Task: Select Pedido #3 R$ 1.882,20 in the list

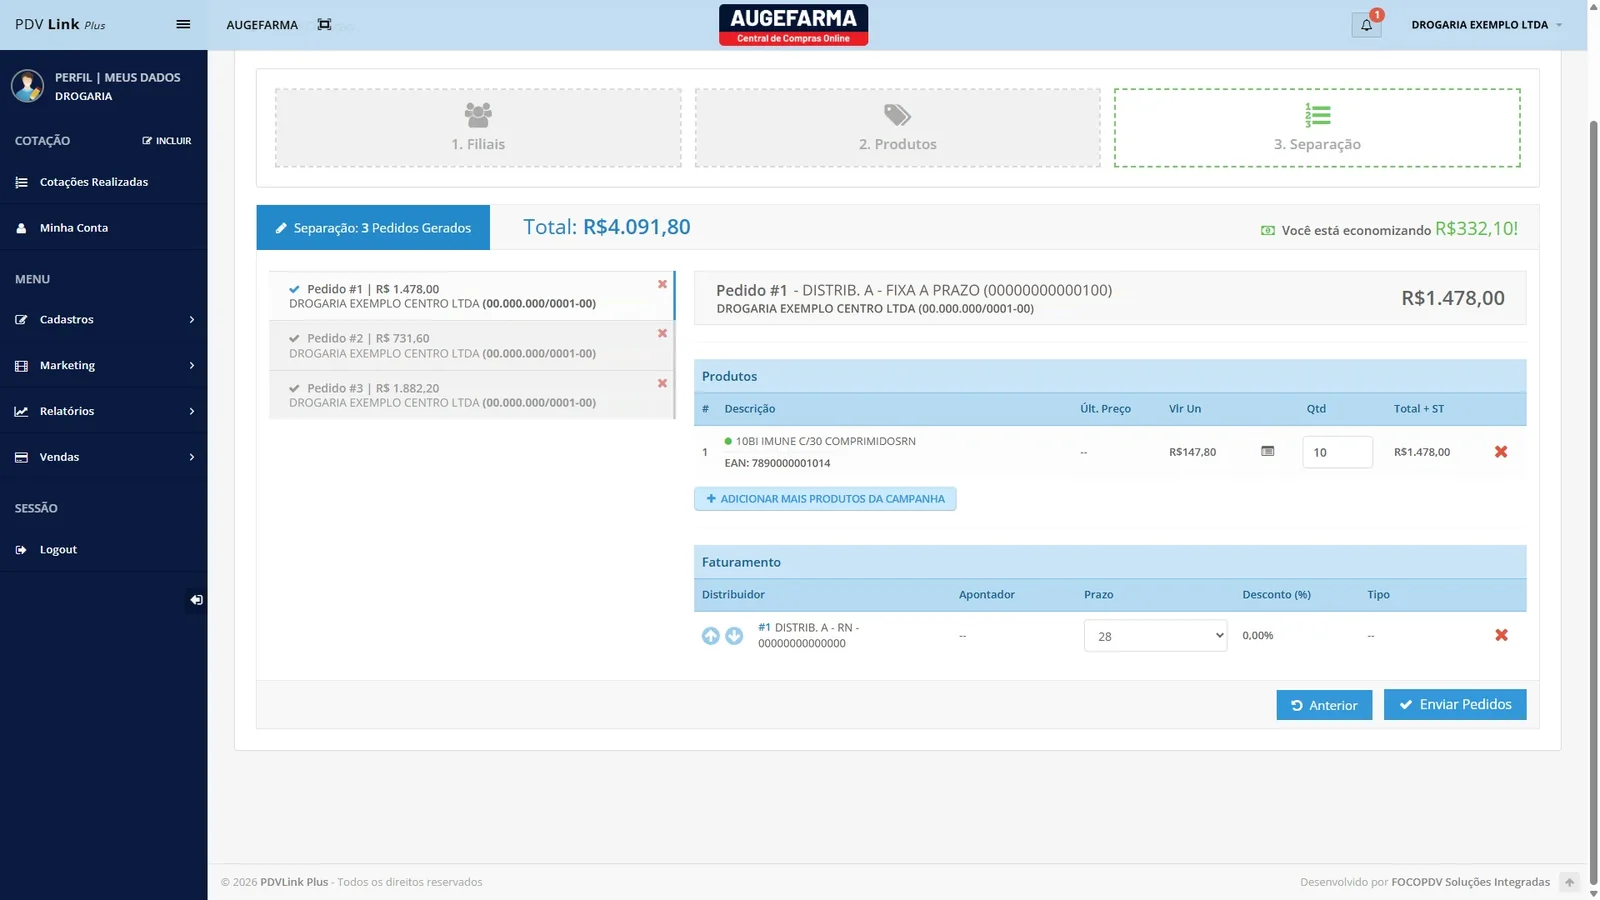Action: 470,395
